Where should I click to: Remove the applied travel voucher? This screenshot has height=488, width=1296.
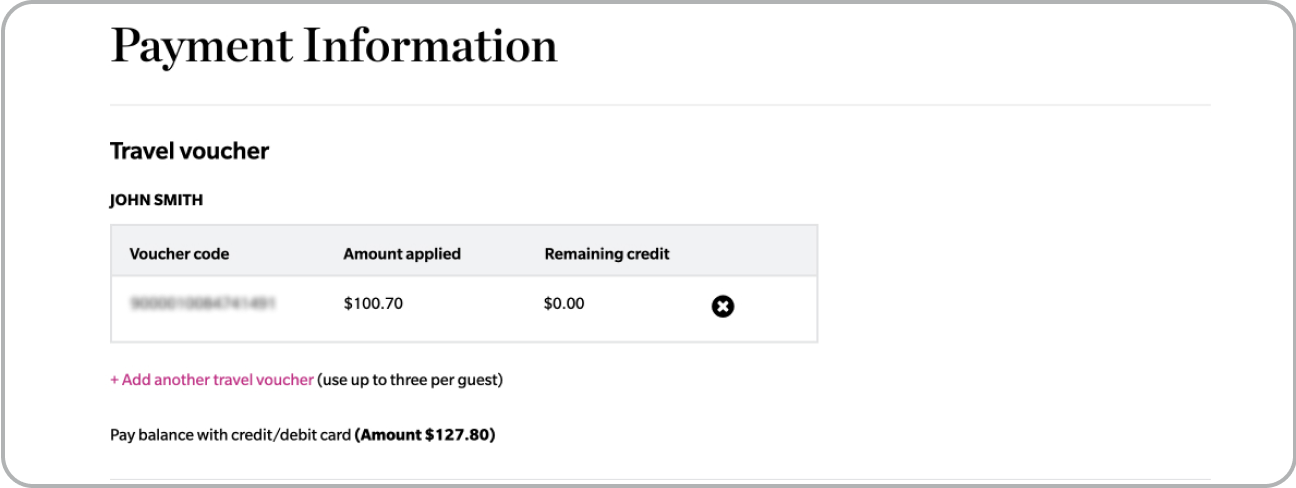(722, 307)
